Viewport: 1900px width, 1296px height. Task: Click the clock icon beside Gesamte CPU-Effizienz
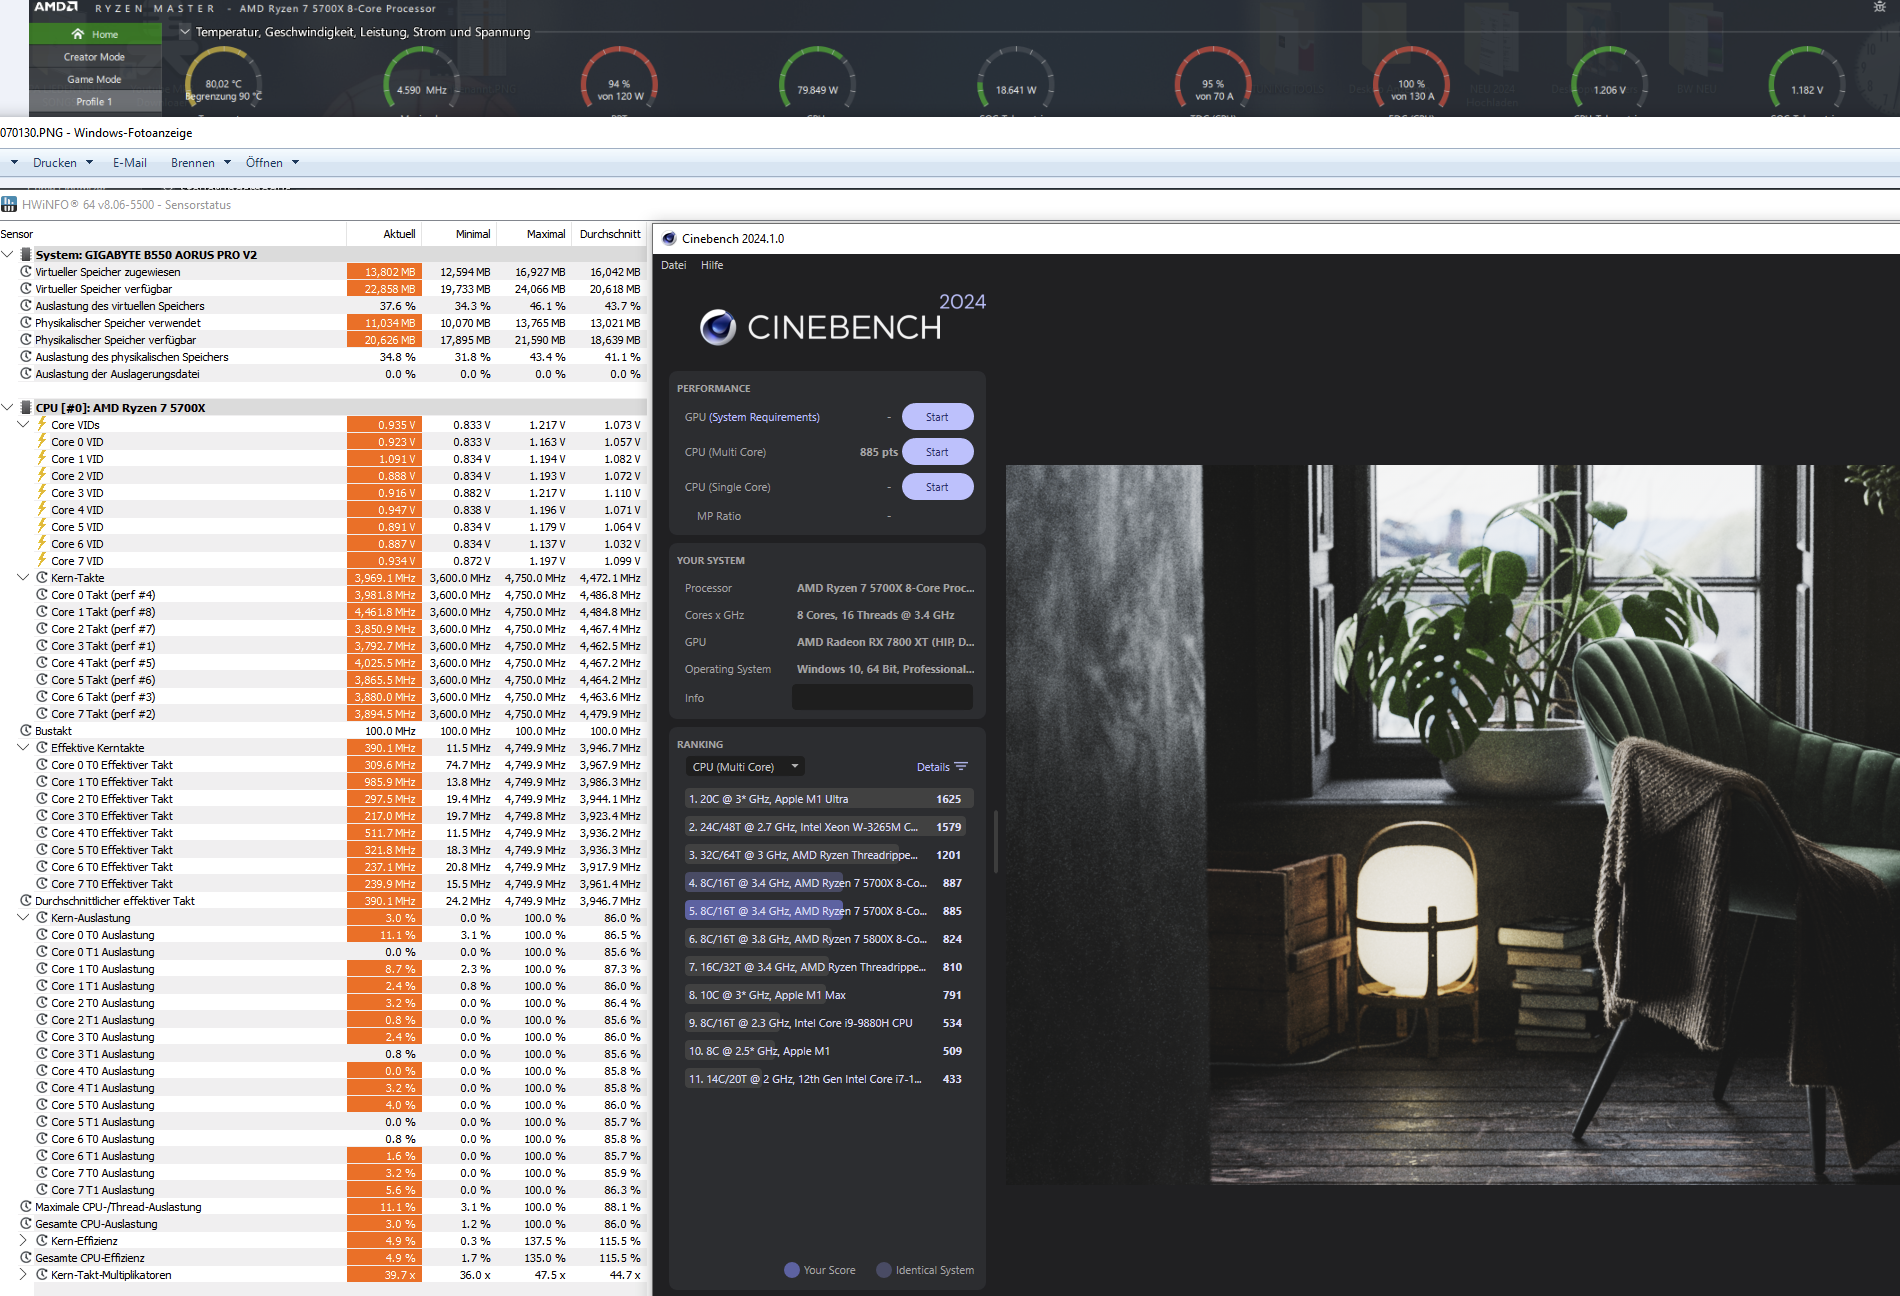[26, 1258]
